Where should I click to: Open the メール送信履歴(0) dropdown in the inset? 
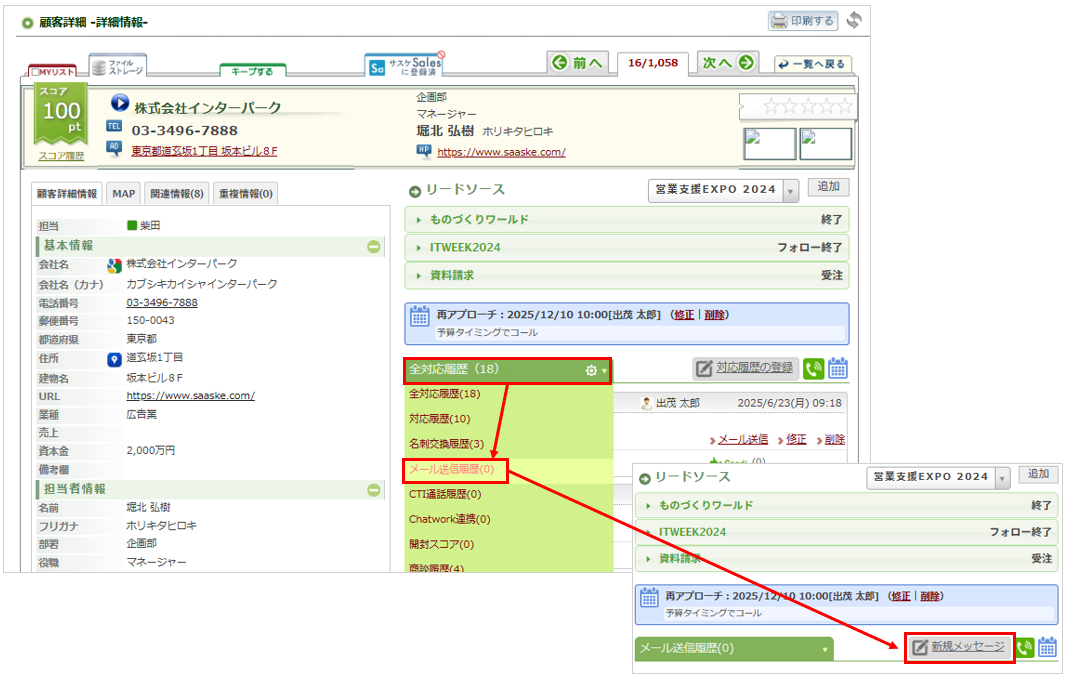pyautogui.click(x=734, y=649)
